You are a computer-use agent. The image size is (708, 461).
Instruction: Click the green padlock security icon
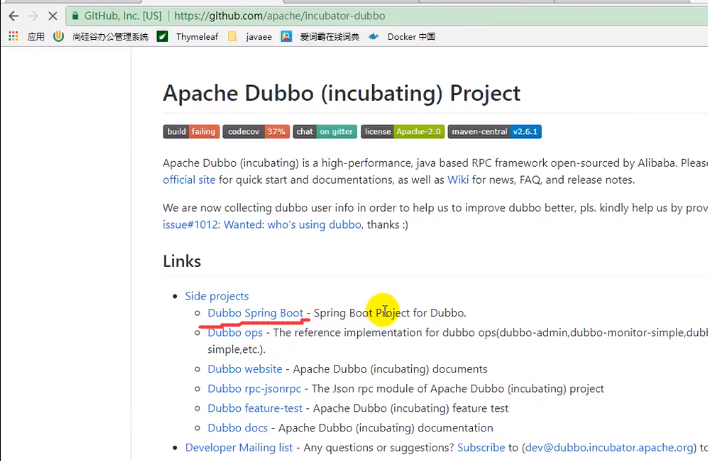pos(75,16)
